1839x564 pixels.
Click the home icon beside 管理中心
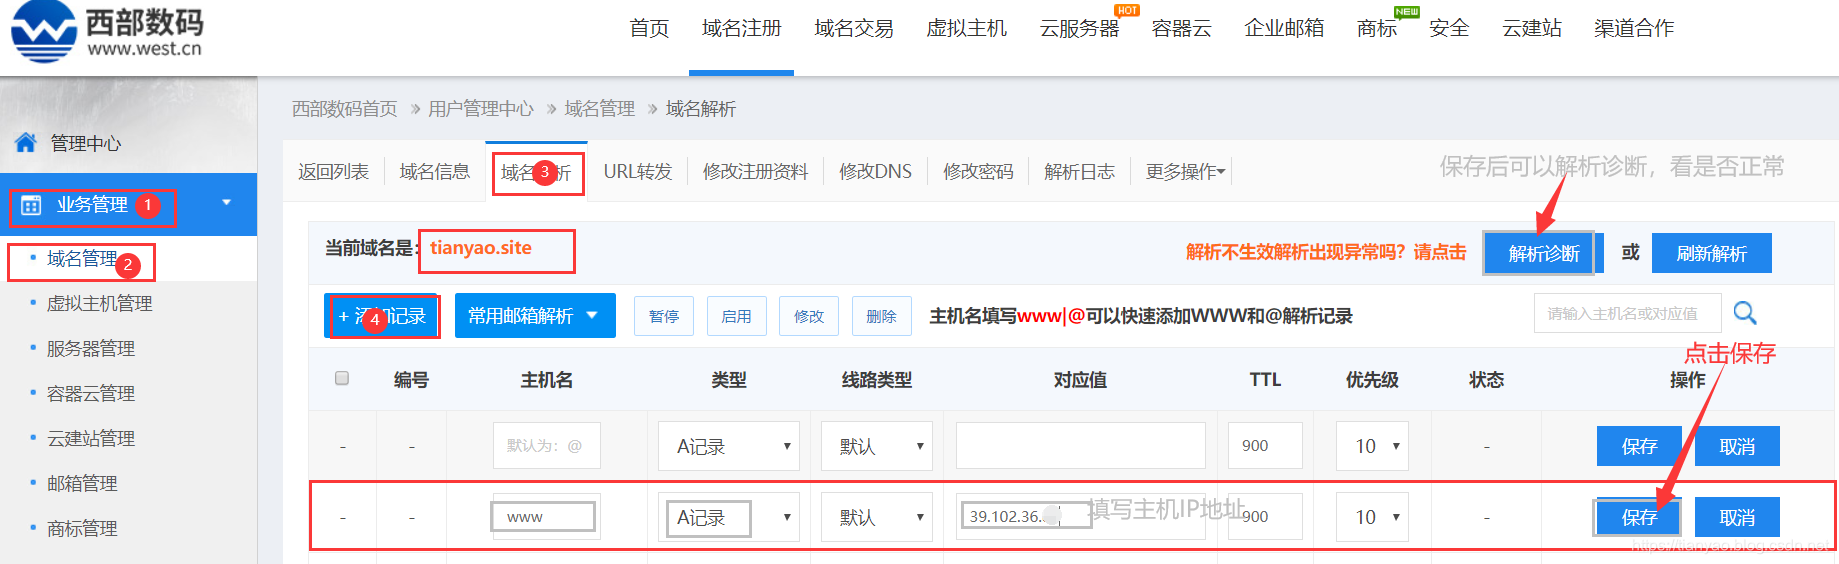26,143
